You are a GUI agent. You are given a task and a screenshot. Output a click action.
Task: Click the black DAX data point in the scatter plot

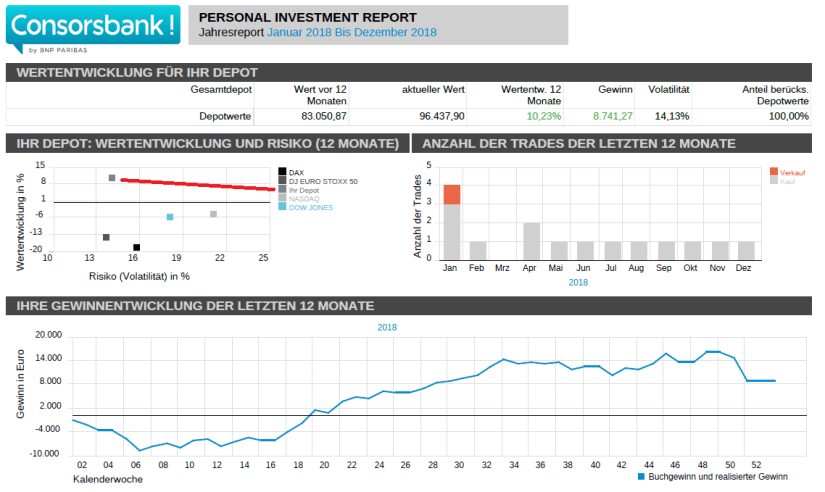pos(137,247)
